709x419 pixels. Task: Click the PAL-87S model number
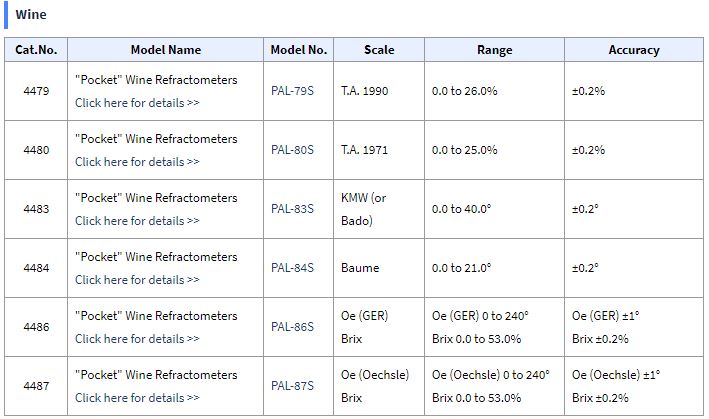click(x=292, y=386)
